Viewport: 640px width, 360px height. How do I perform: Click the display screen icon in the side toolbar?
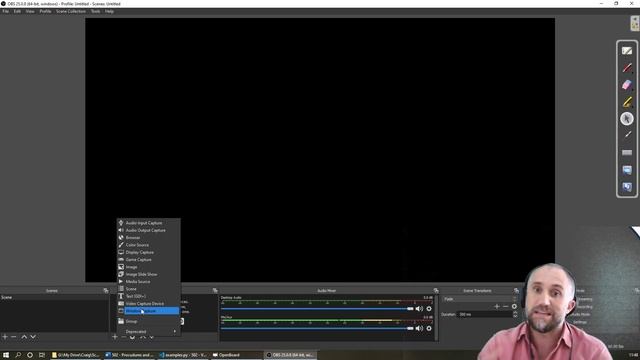pos(627,169)
